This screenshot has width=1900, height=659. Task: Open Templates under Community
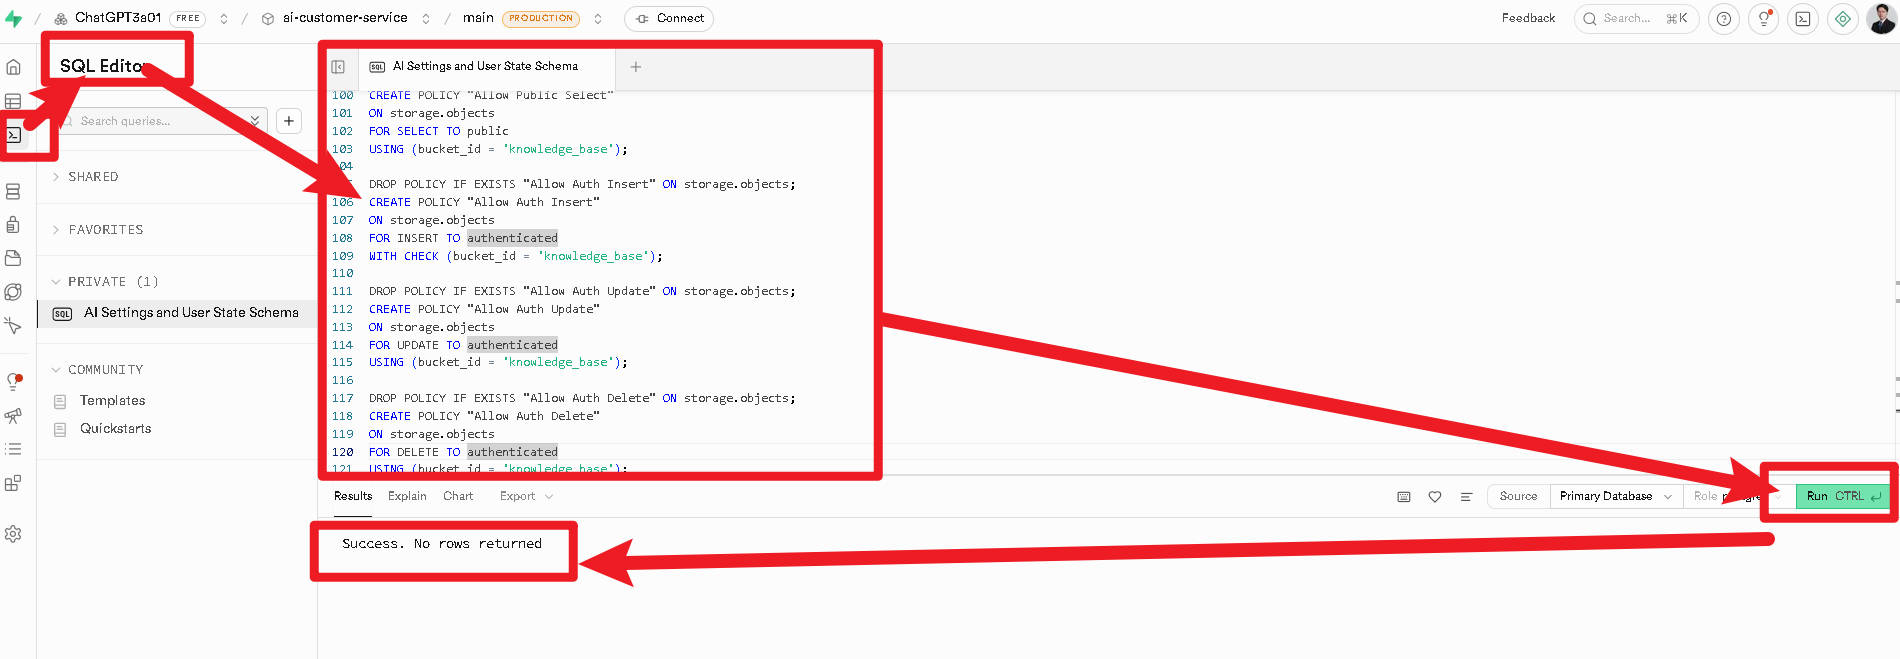[x=112, y=401]
